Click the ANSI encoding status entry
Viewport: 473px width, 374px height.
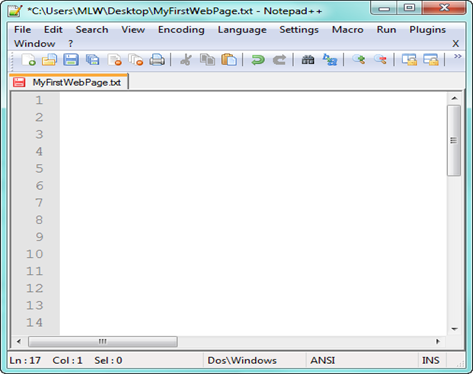(323, 360)
